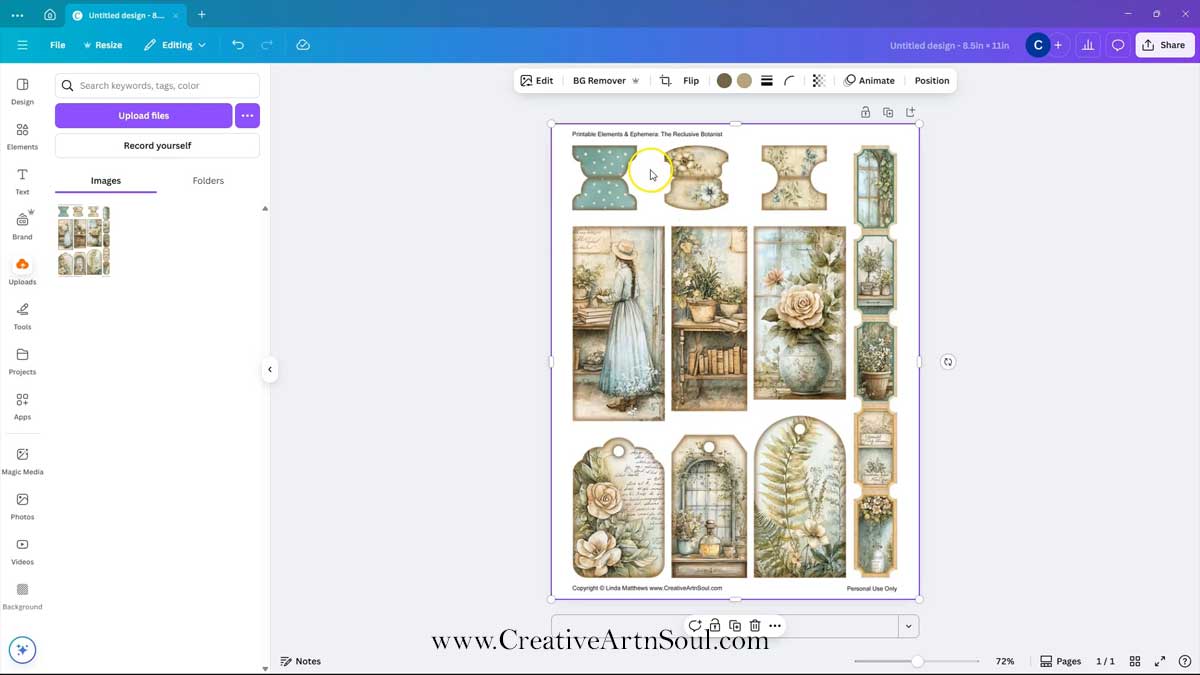Collapse the side panel arrow

pos(269,370)
